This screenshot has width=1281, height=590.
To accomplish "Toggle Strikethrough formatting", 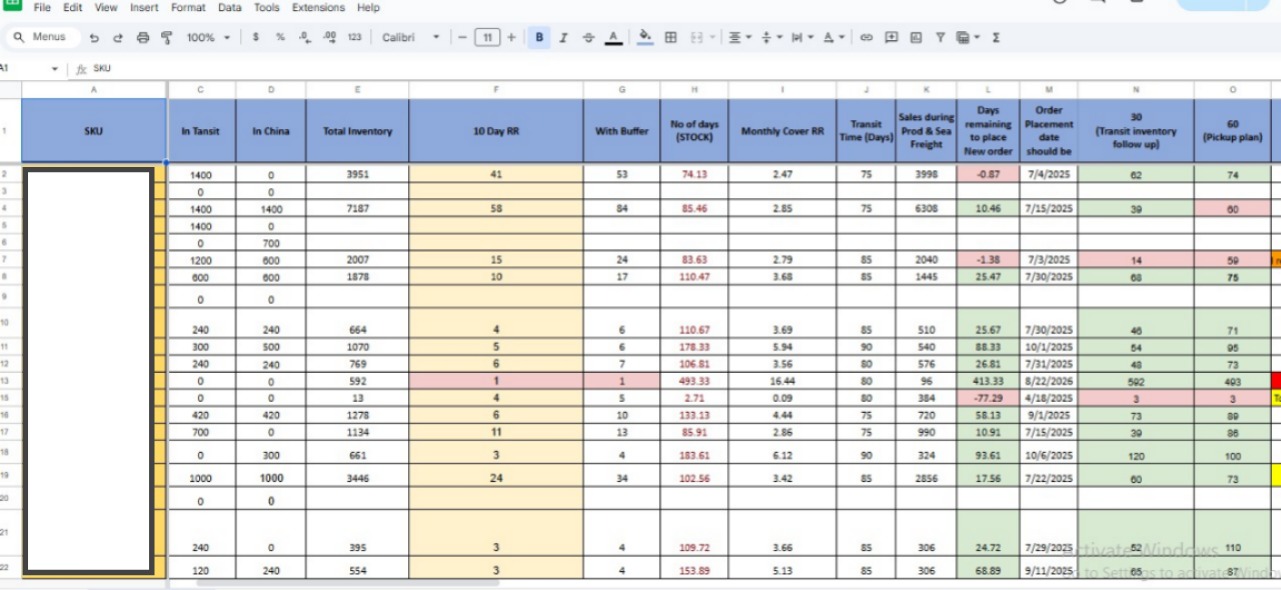I will coord(588,37).
